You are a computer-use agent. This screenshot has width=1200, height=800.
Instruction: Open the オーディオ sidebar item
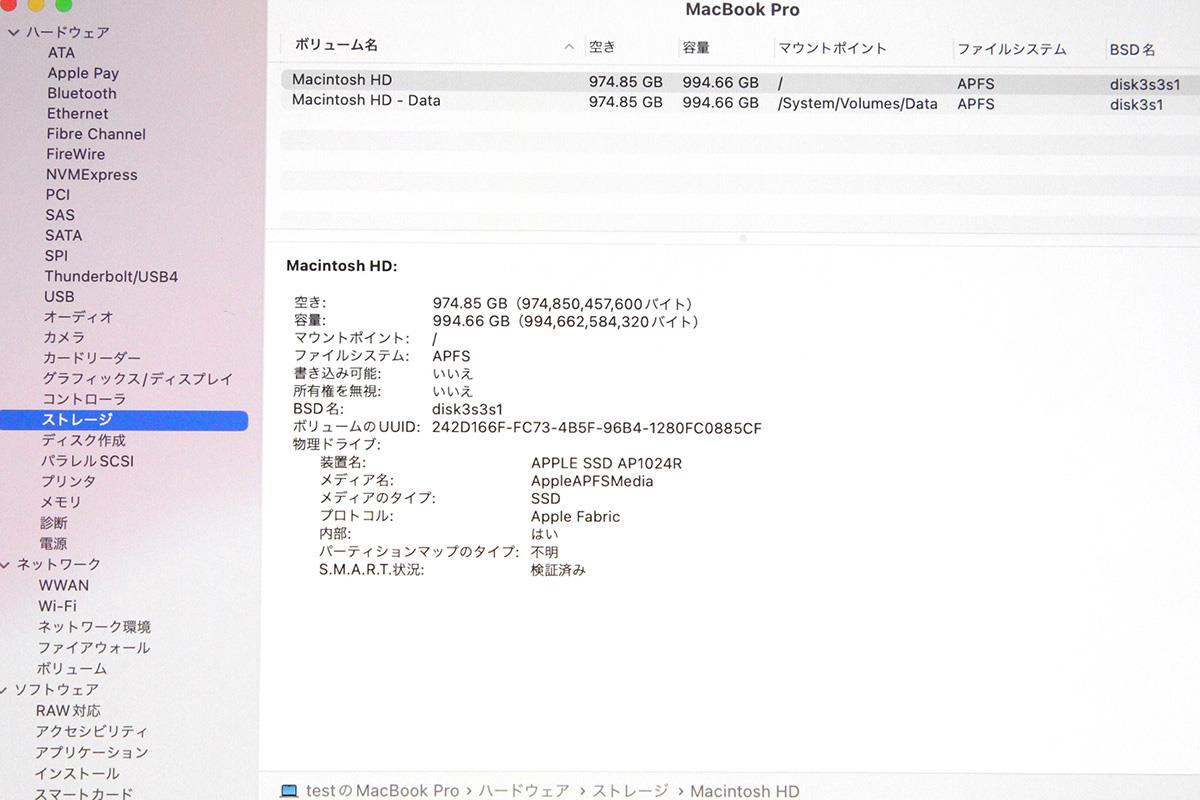click(x=79, y=317)
